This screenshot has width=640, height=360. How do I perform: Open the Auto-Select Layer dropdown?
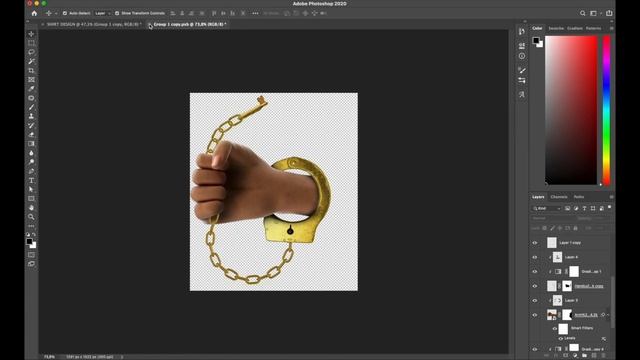pyautogui.click(x=103, y=13)
